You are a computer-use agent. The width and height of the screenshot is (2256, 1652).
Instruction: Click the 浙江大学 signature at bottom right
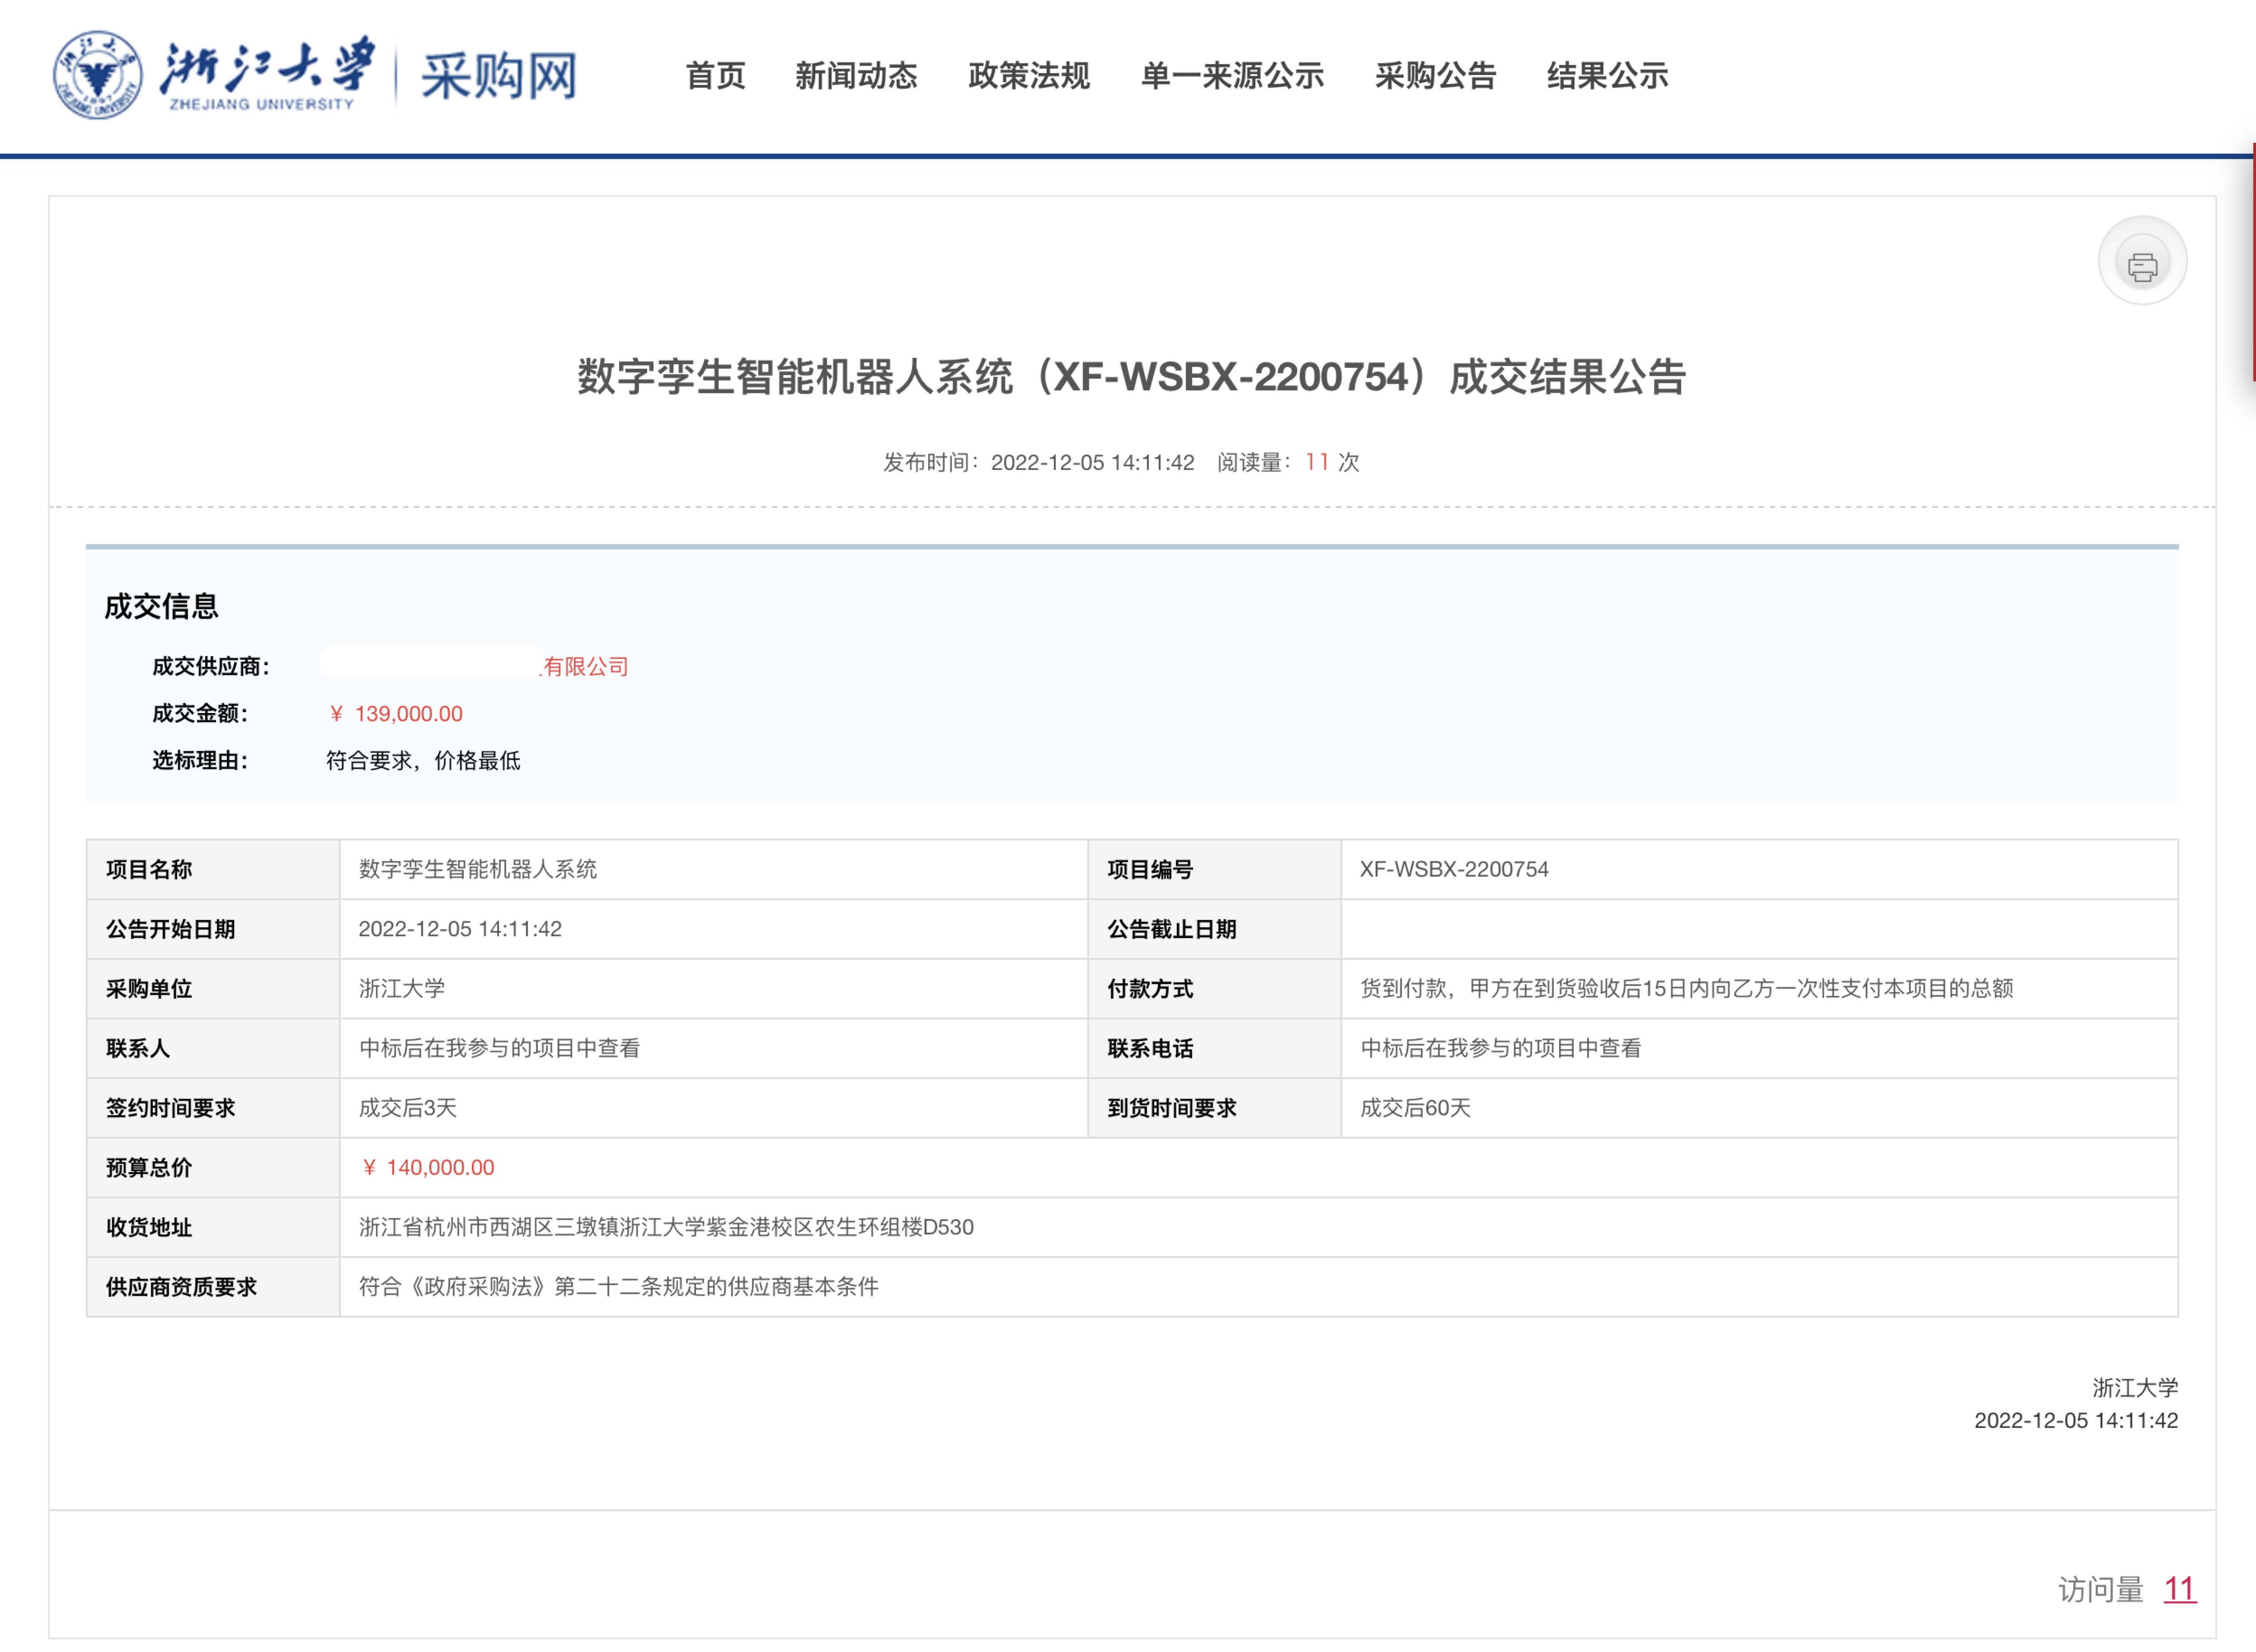[2135, 1387]
